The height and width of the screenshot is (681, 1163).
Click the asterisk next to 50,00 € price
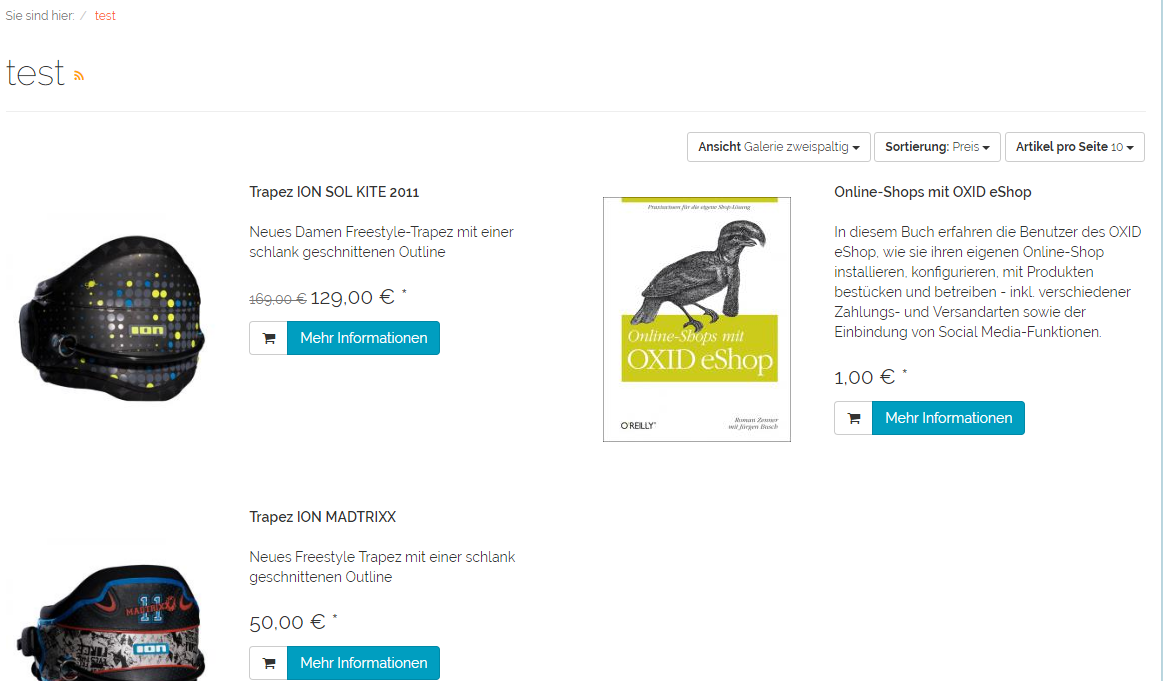tap(335, 618)
